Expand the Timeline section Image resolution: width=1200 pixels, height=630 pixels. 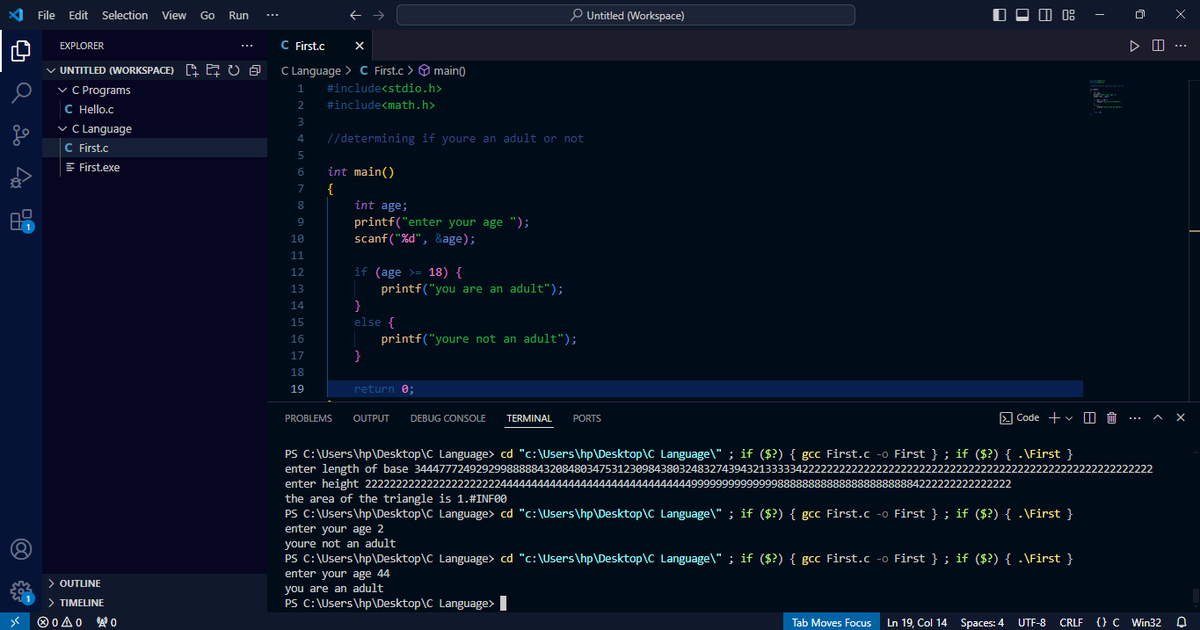[x=82, y=603]
